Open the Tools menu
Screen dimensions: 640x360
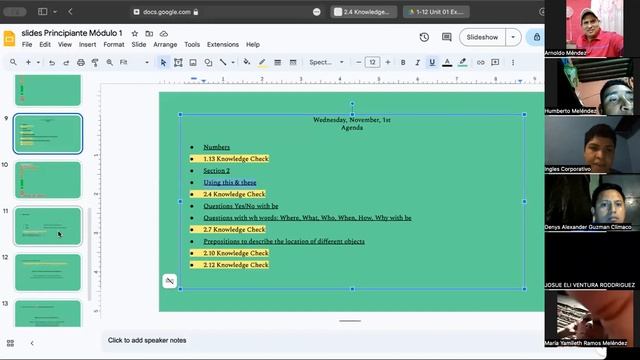(x=192, y=44)
